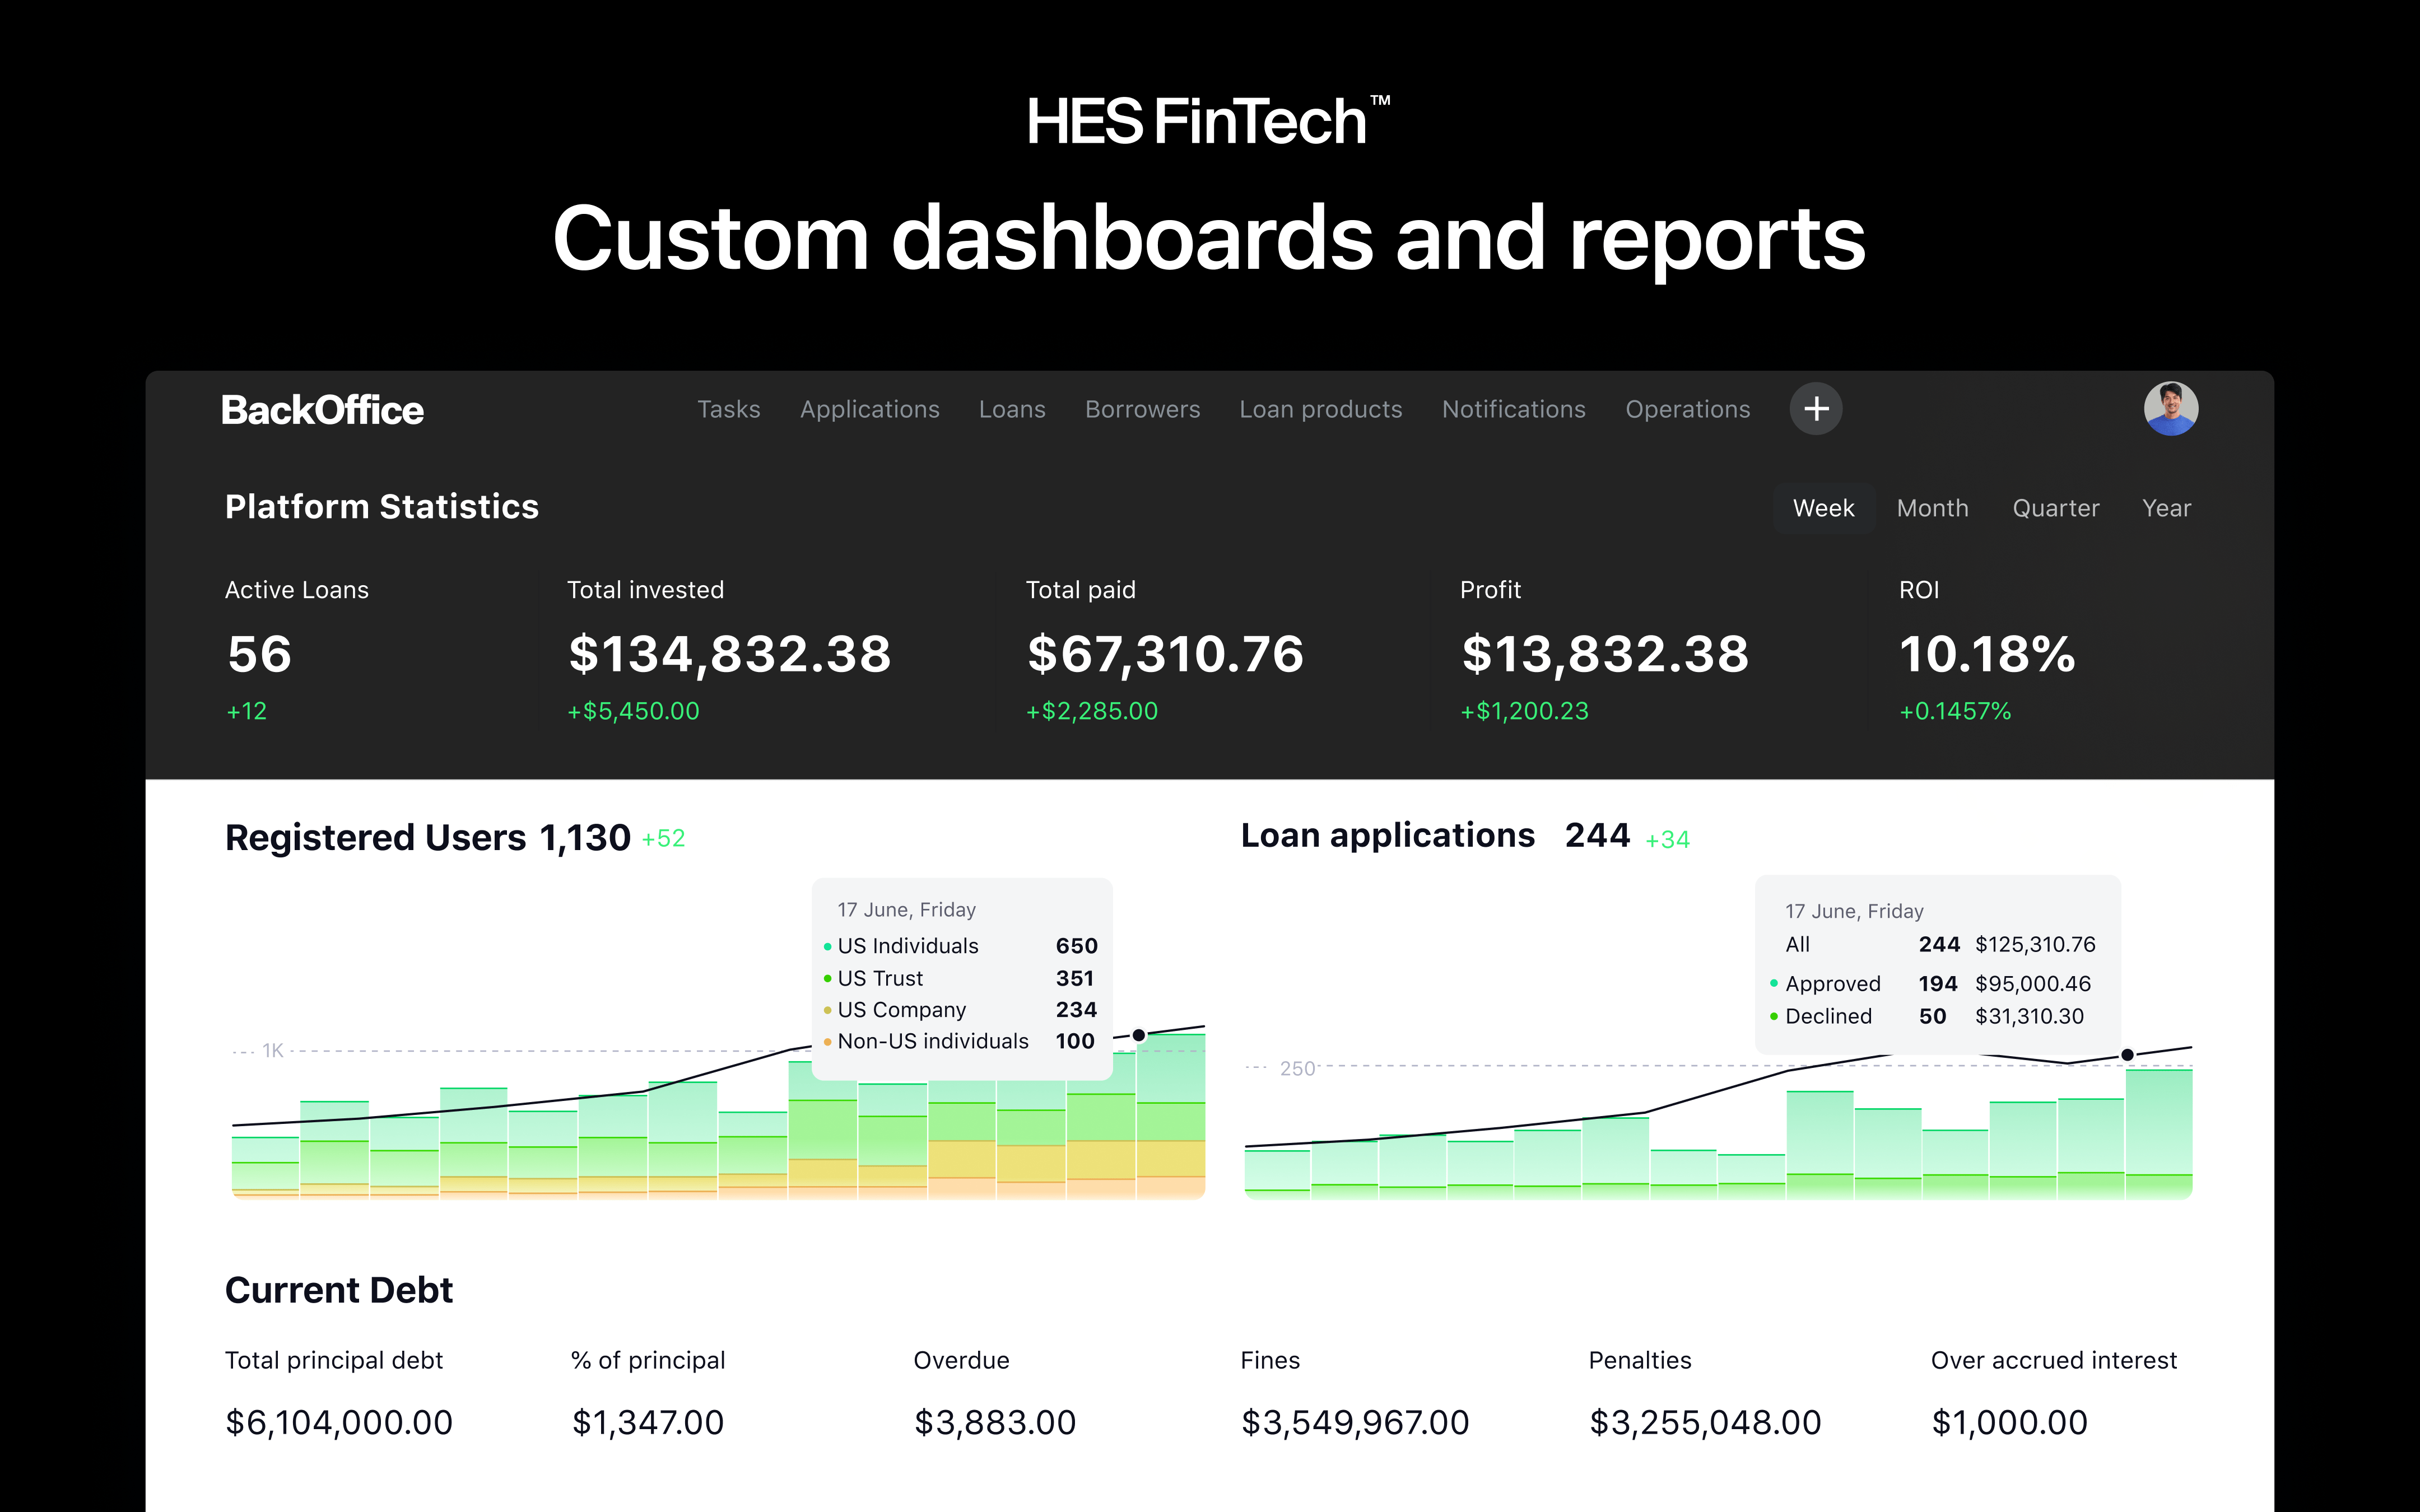
Task: Navigate to Borrowers
Action: pos(1142,410)
